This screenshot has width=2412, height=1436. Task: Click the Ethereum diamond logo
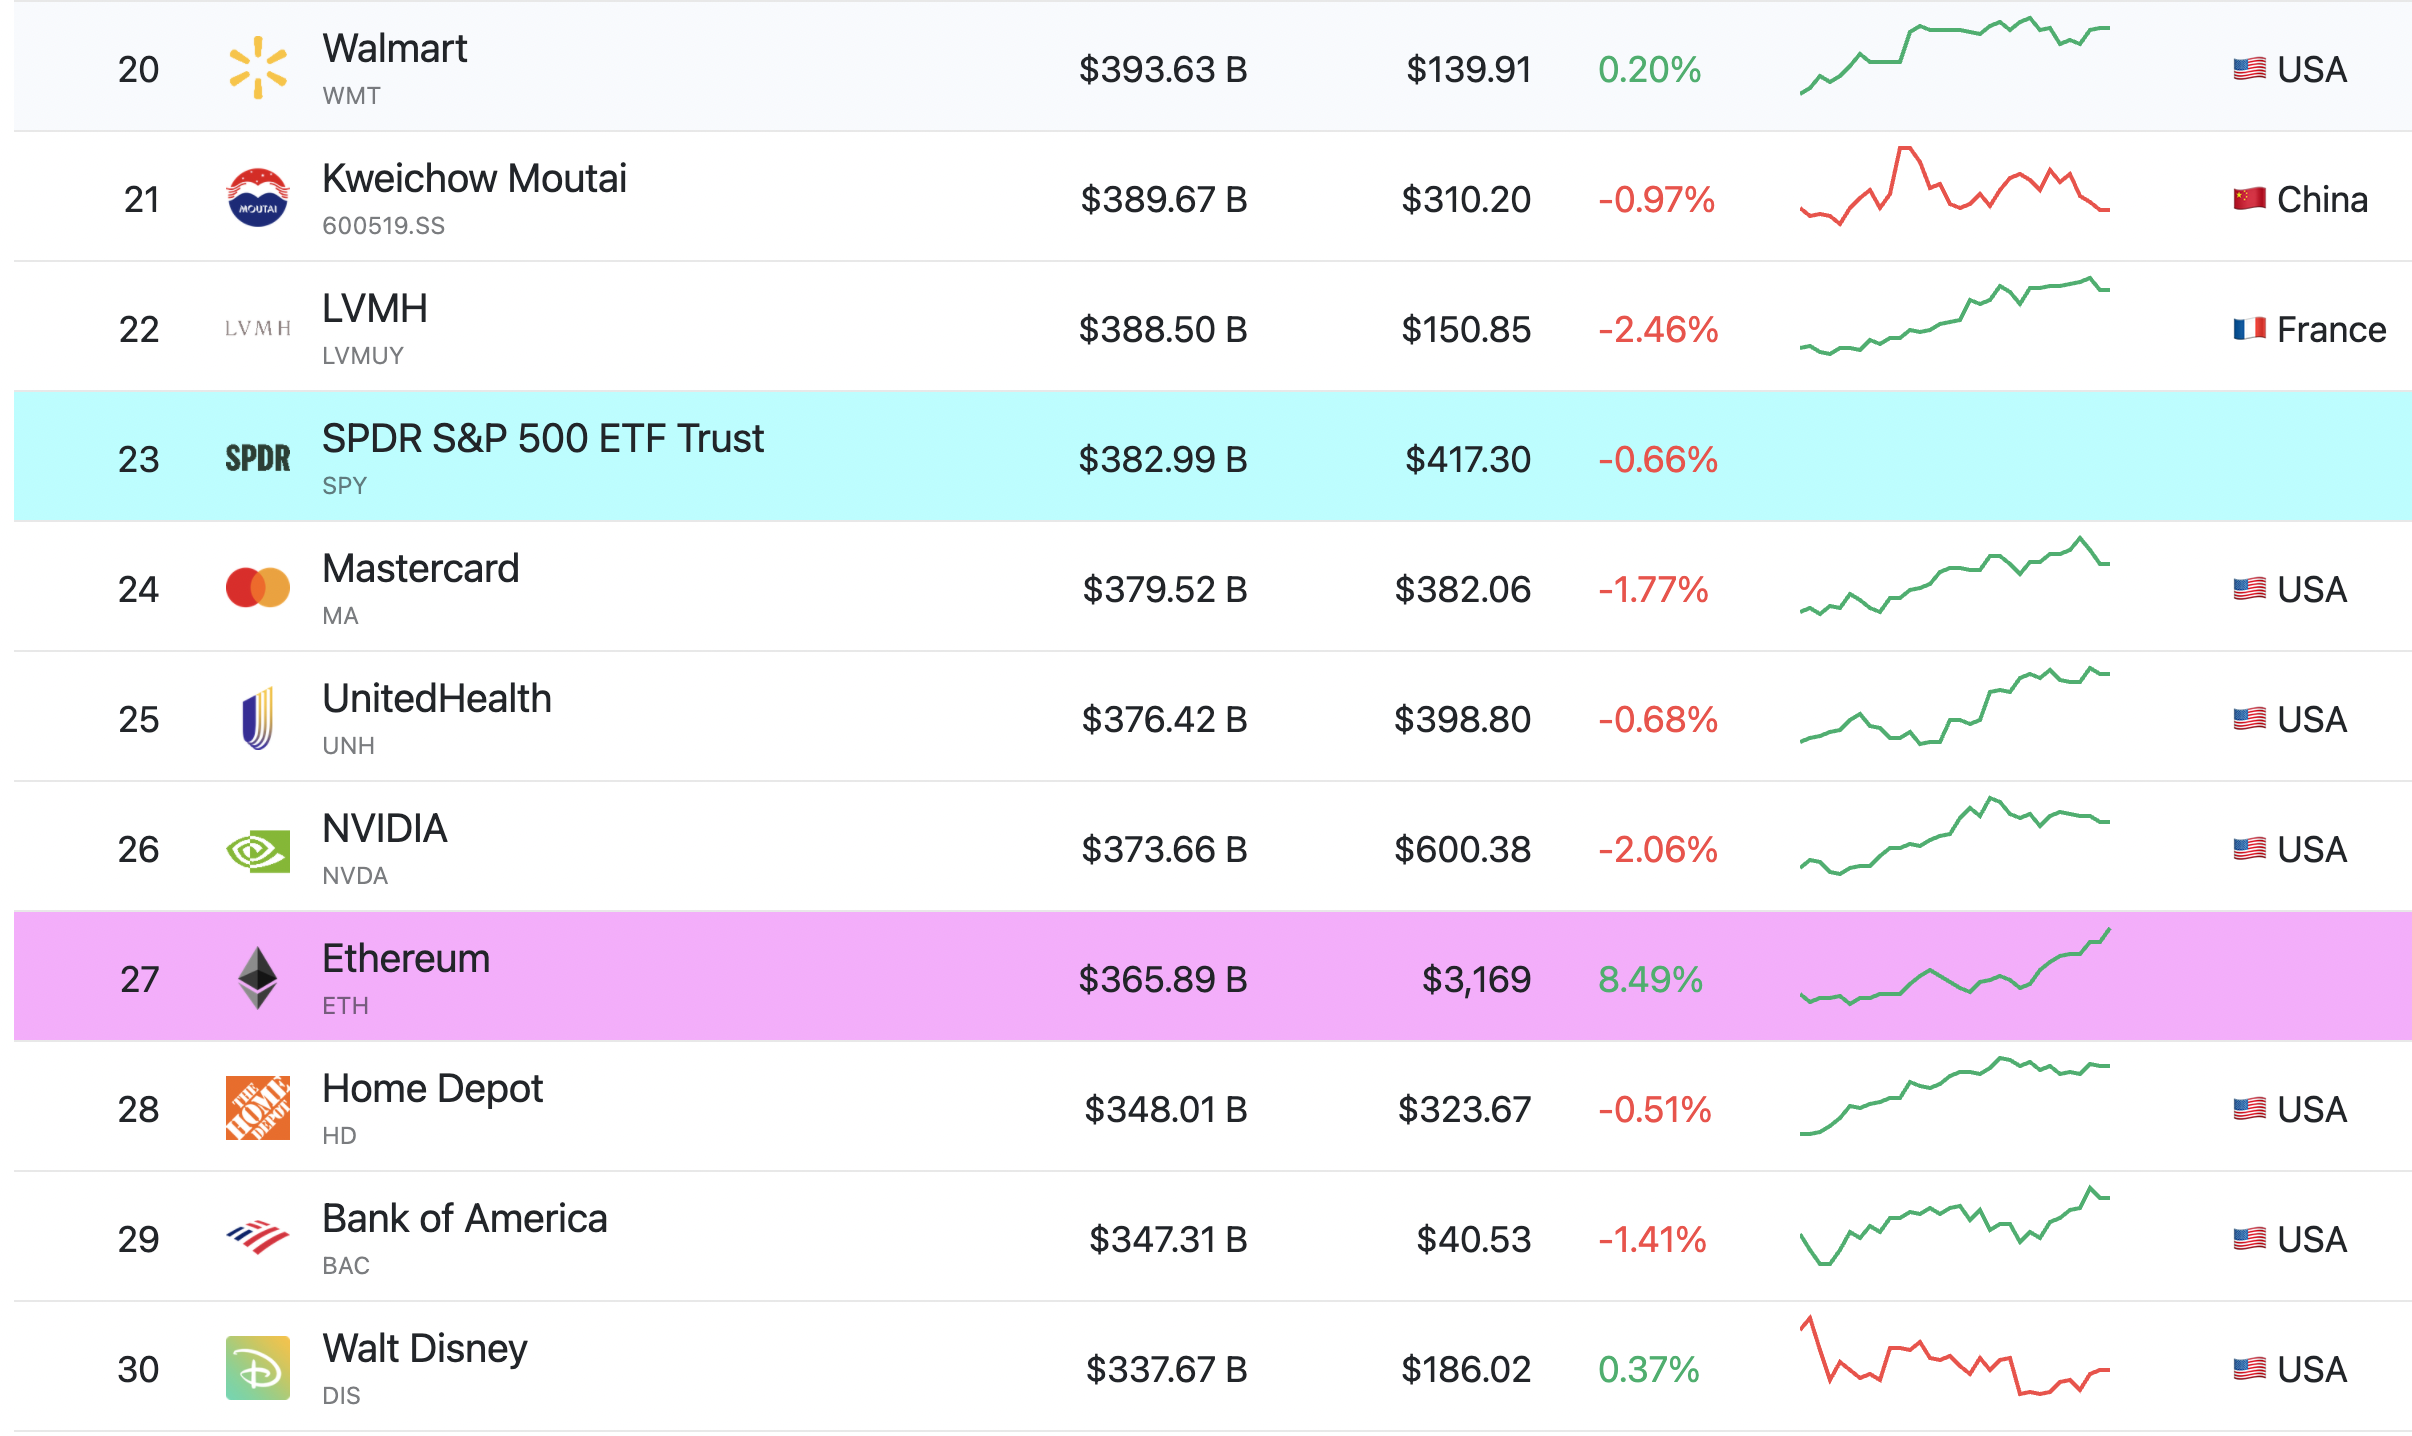coord(258,978)
